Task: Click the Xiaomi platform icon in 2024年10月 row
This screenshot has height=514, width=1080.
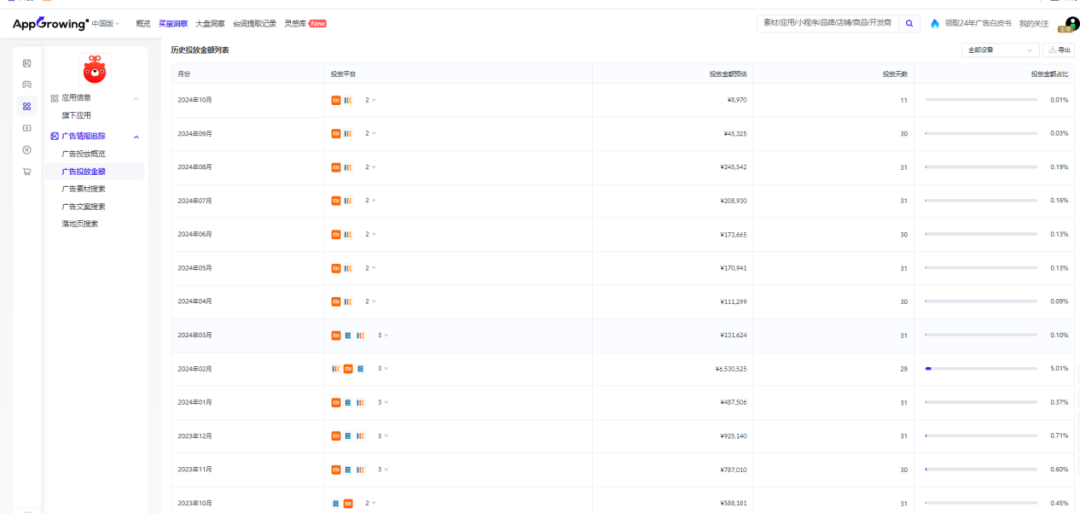Action: click(x=336, y=100)
